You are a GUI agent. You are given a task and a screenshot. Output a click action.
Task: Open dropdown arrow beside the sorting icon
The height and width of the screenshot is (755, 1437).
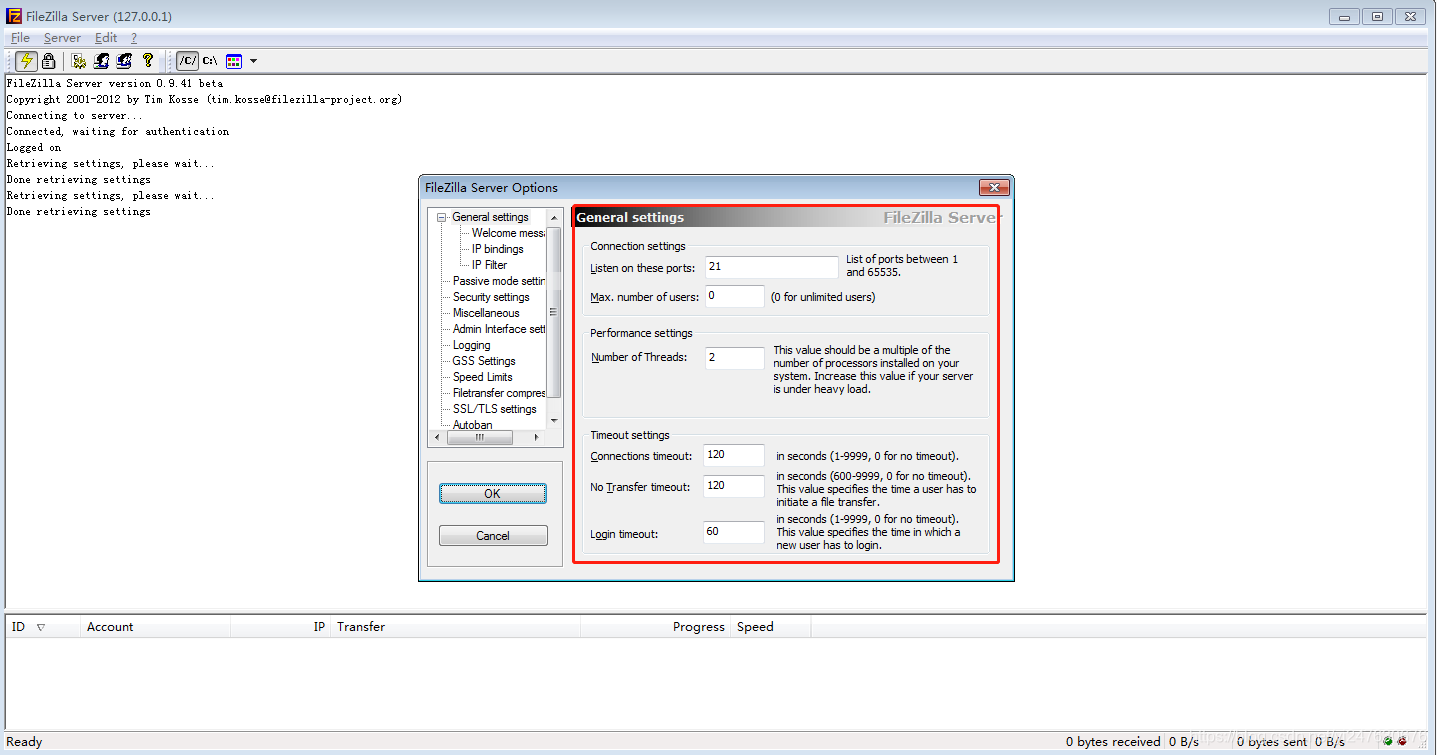pyautogui.click(x=253, y=61)
